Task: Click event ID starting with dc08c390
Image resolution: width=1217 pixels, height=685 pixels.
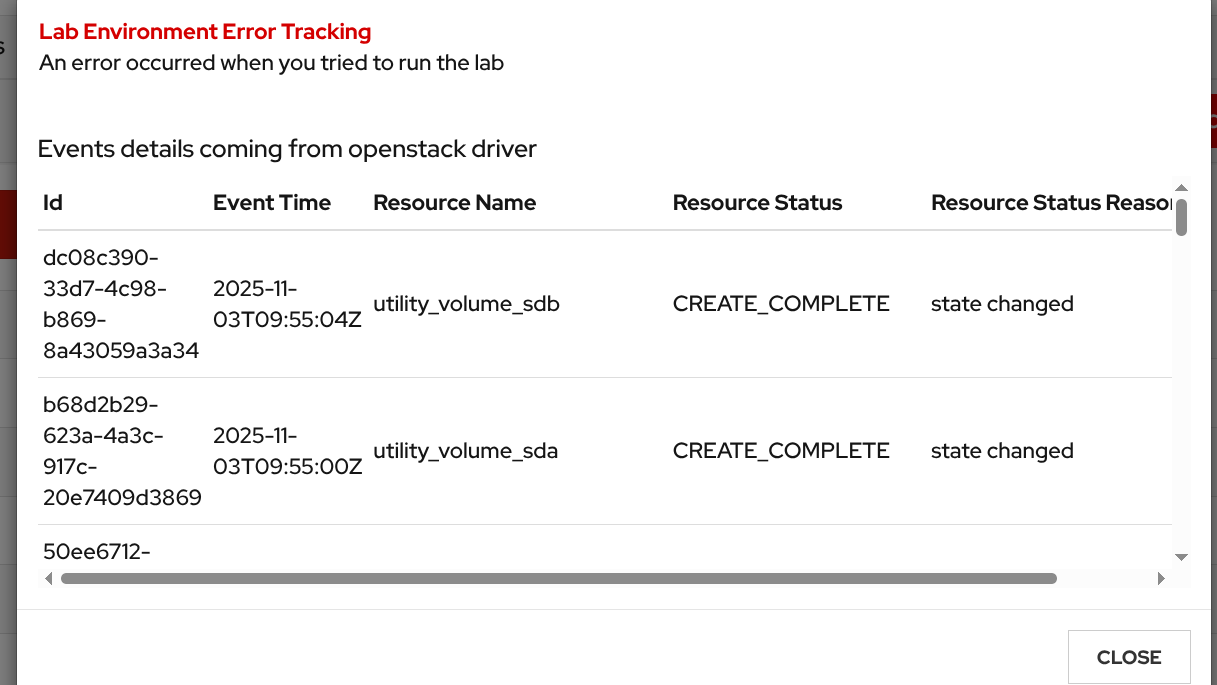Action: tap(120, 304)
